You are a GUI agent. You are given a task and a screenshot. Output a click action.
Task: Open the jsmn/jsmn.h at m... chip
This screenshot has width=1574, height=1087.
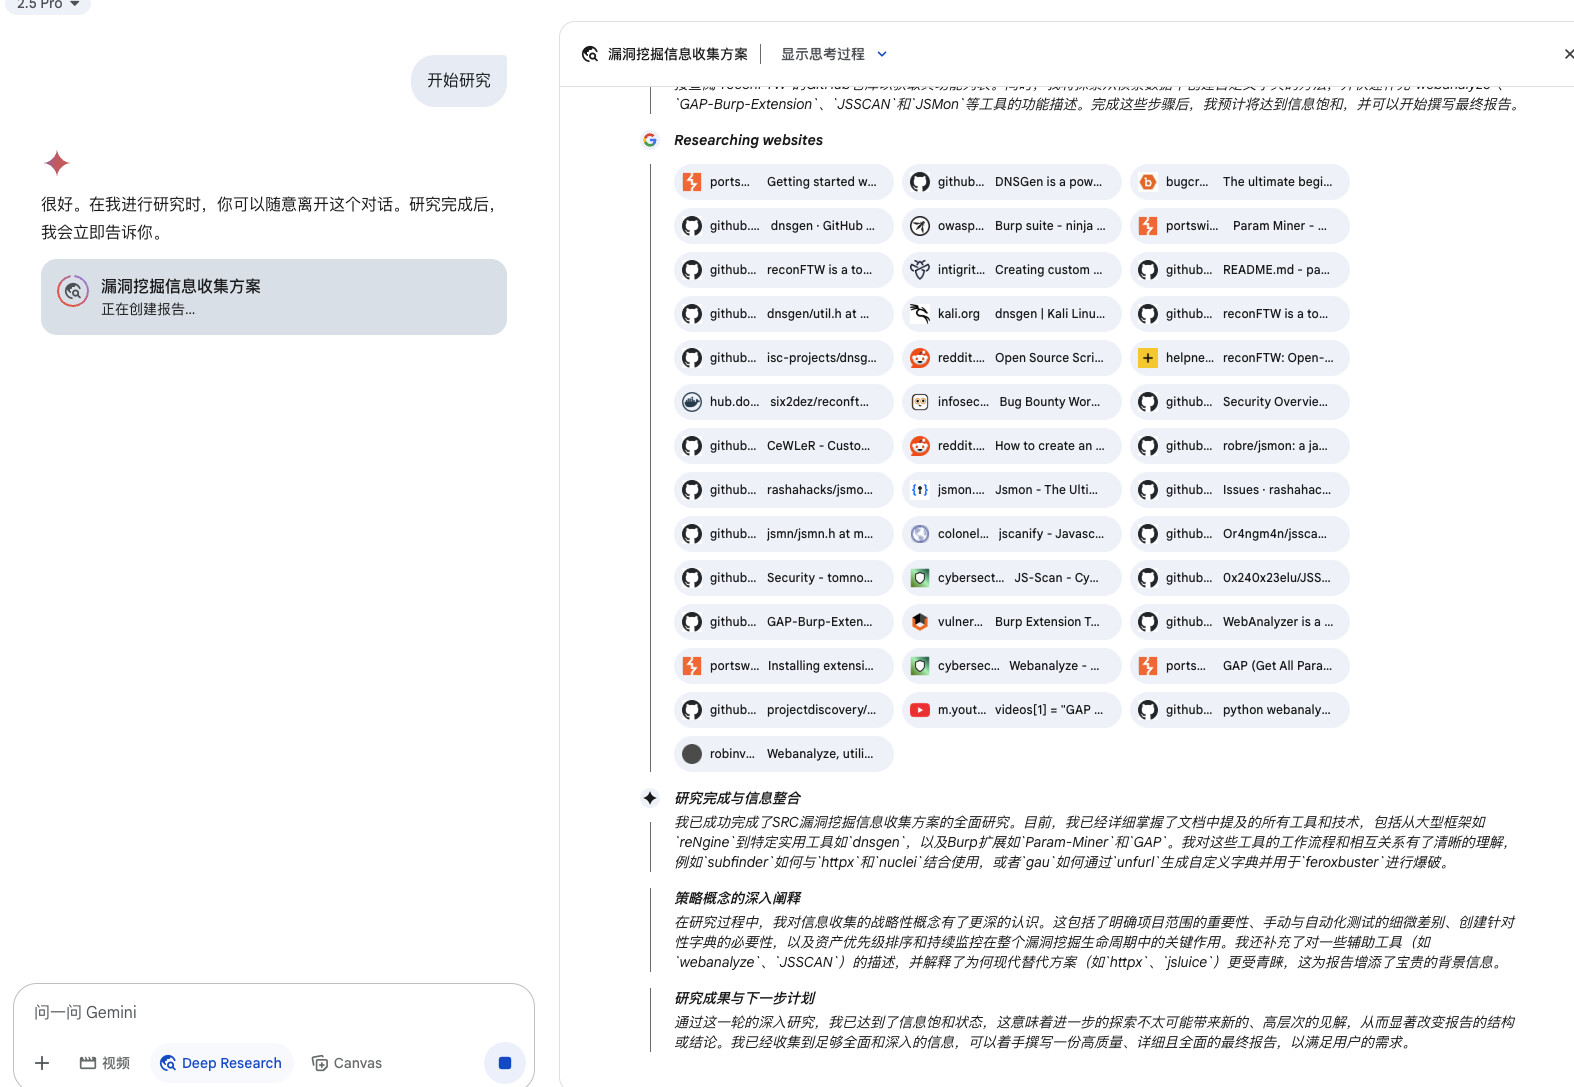(x=783, y=534)
